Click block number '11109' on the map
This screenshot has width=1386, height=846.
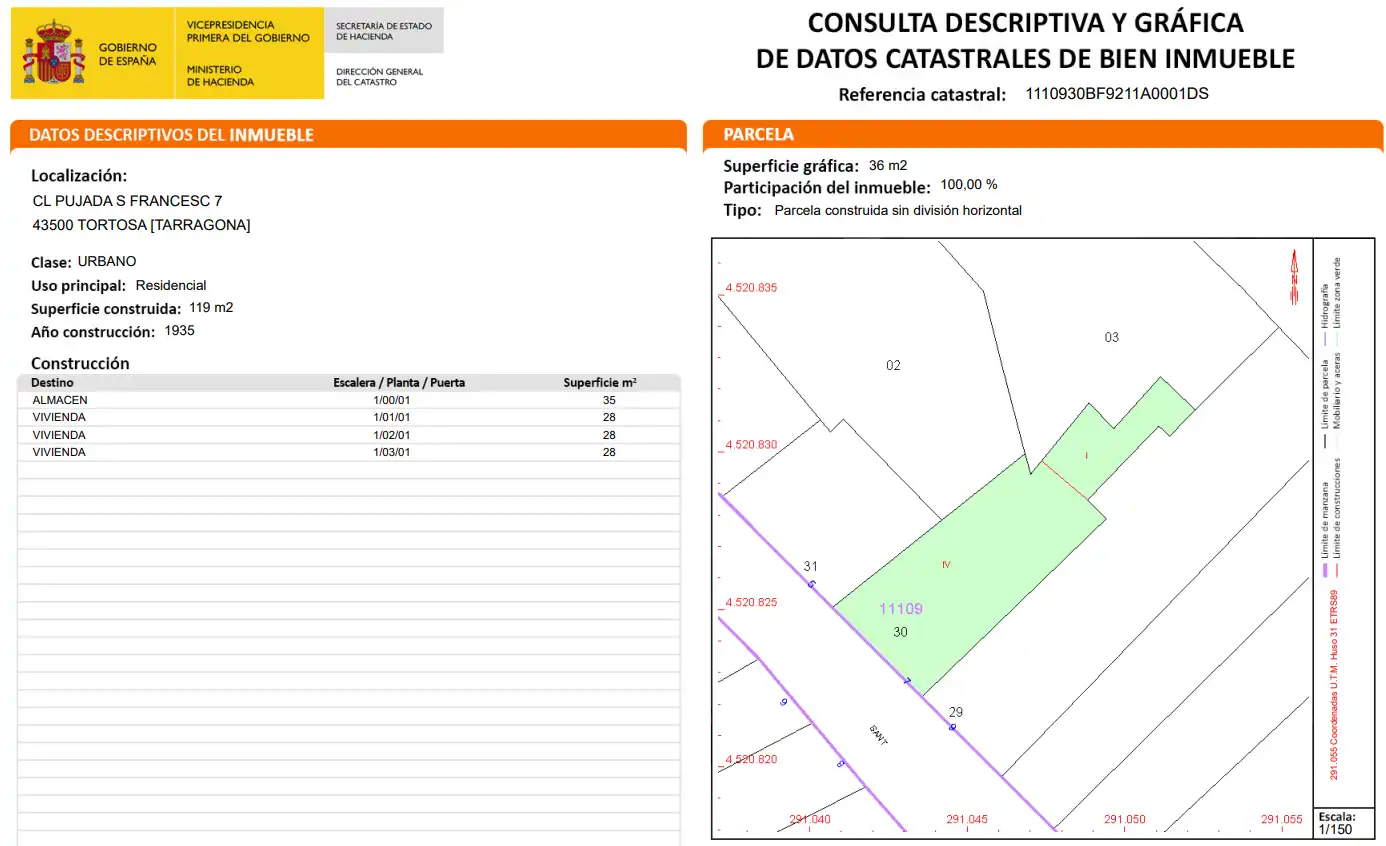coord(901,608)
